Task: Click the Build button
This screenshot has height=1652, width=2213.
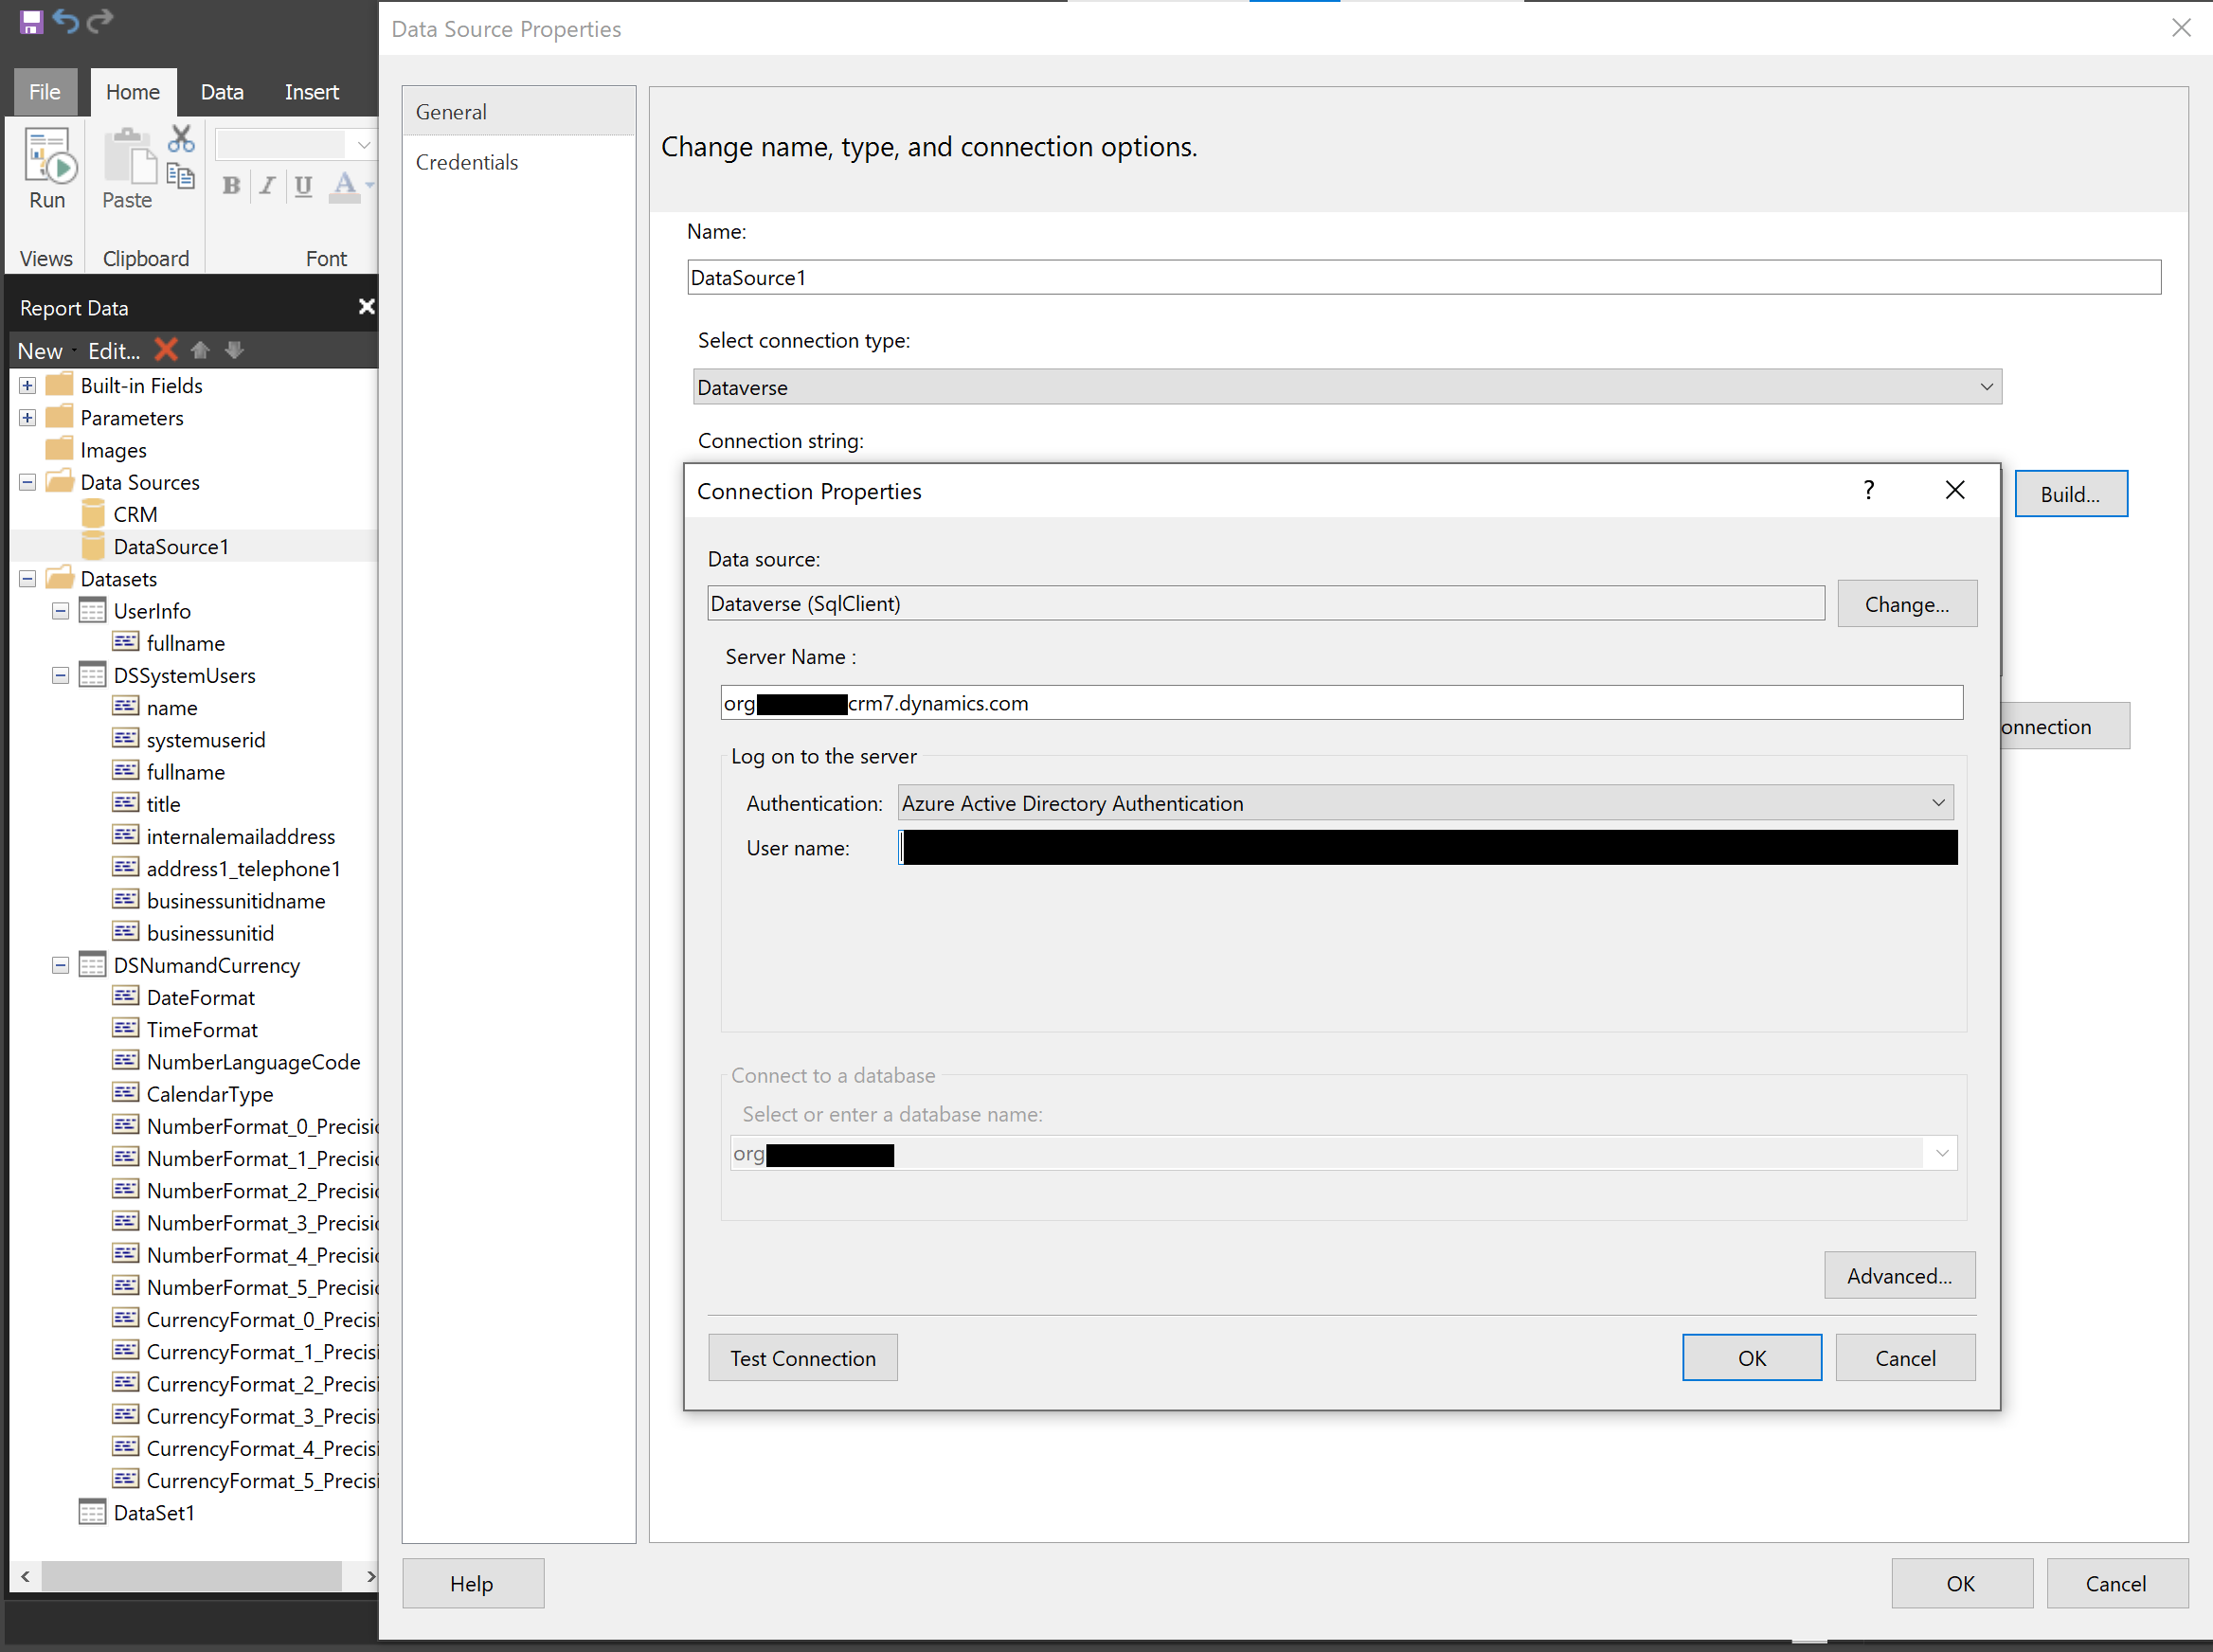Action: (x=2070, y=493)
